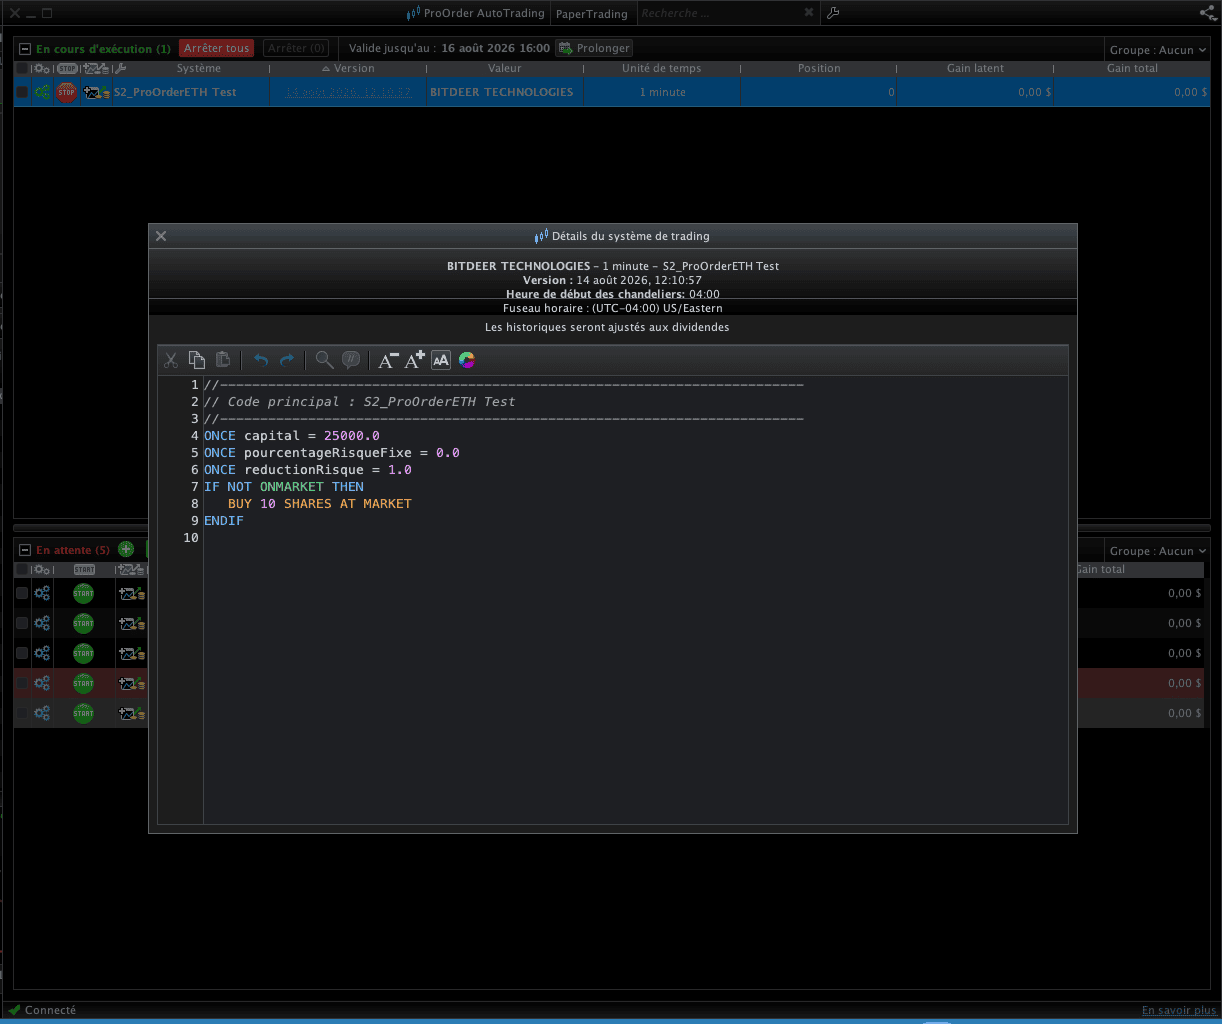Click the Arrêter tous button
This screenshot has width=1222, height=1024.
point(217,48)
